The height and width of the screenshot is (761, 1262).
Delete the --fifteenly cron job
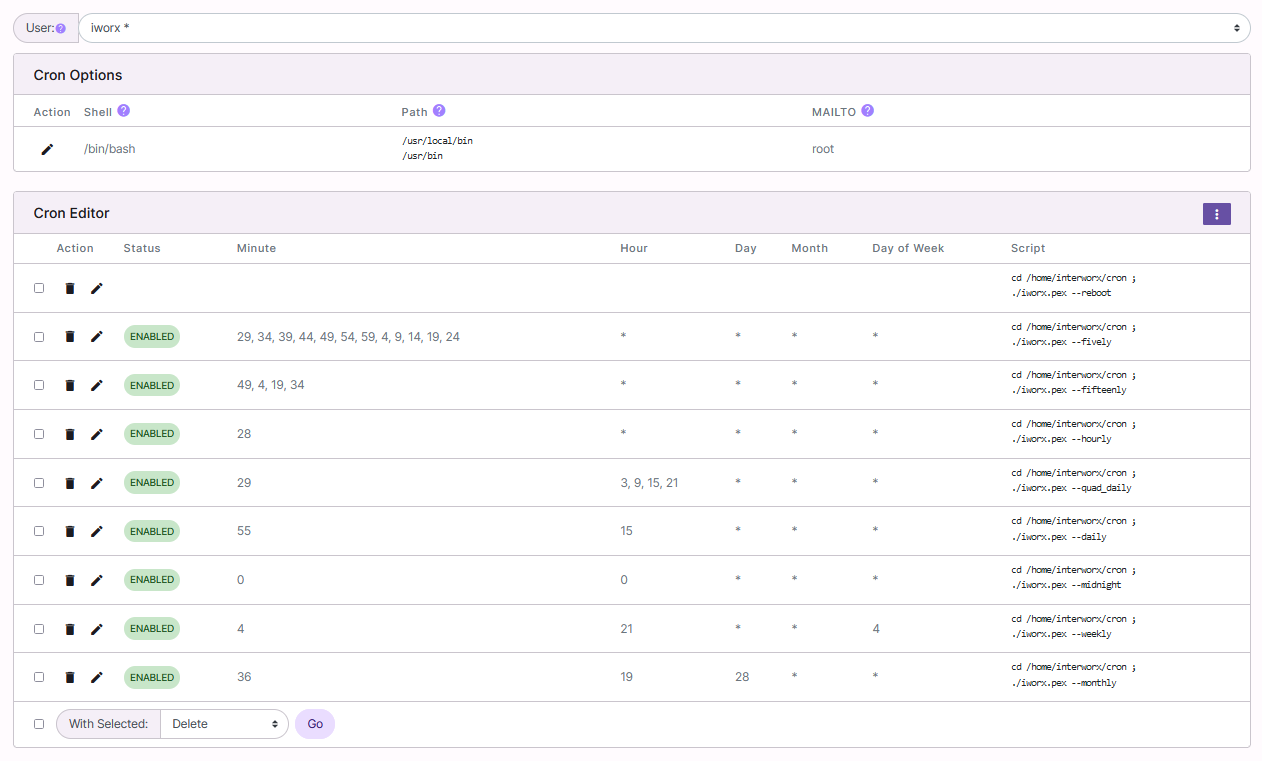pos(70,385)
